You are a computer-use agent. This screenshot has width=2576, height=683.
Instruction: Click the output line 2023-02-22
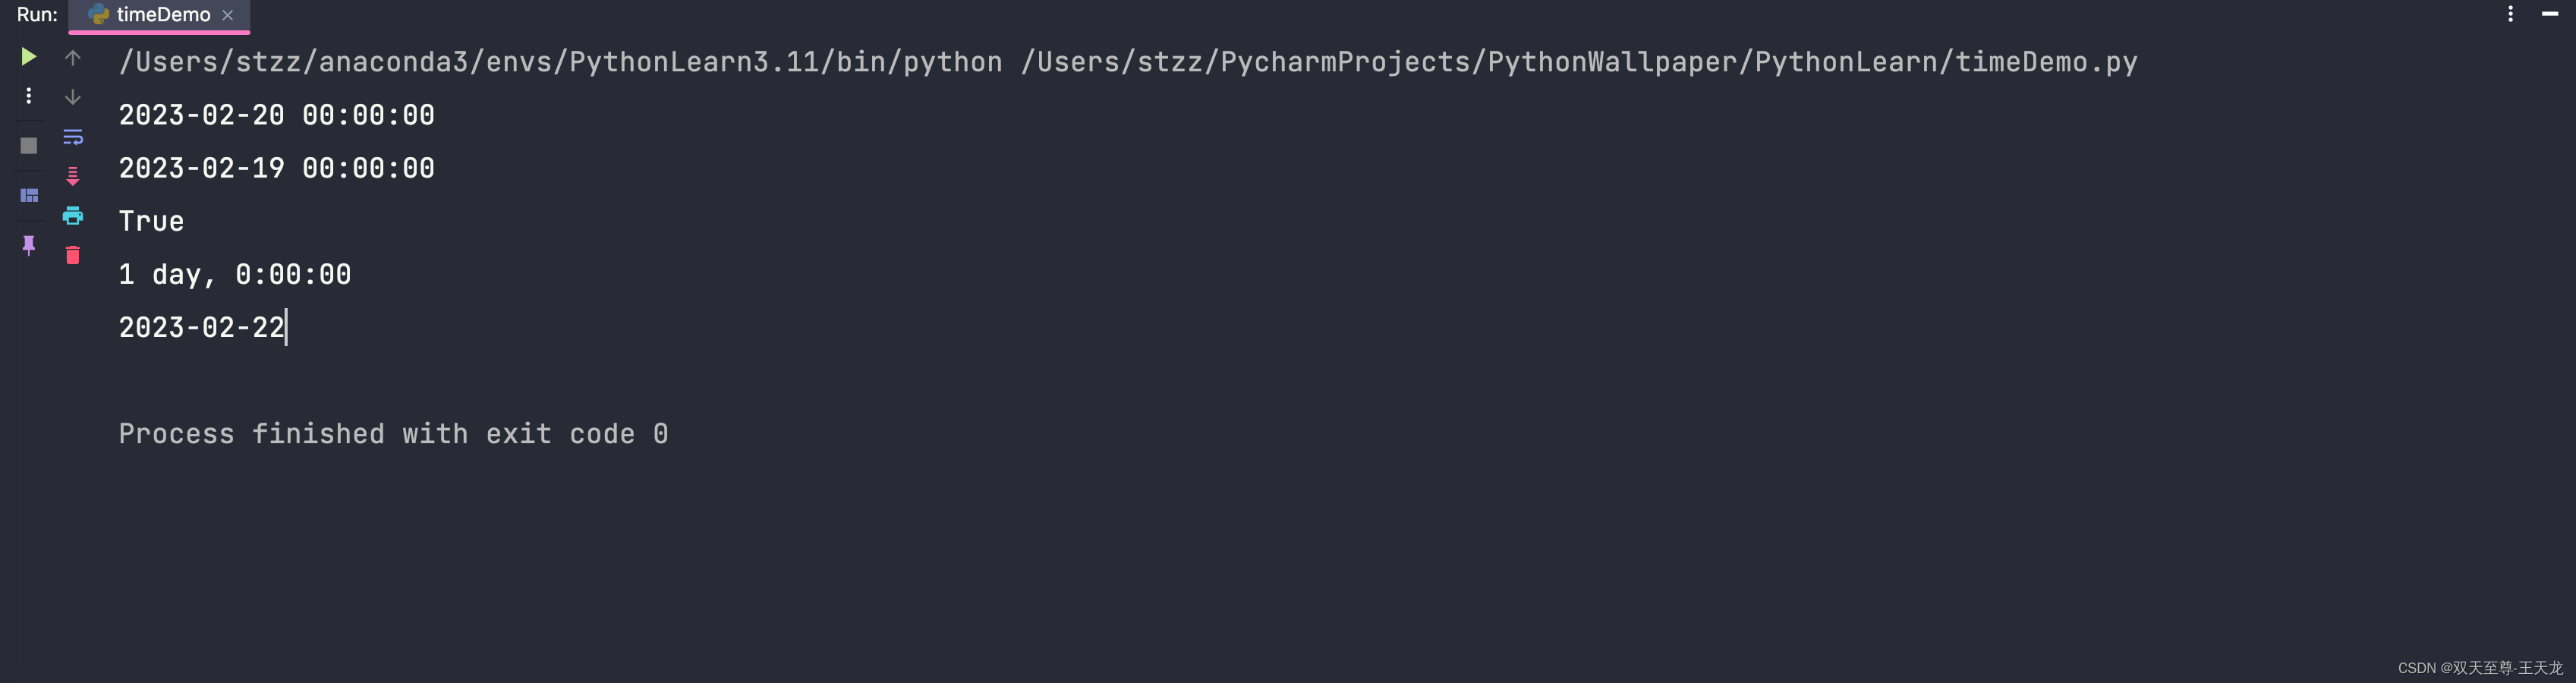[202, 327]
